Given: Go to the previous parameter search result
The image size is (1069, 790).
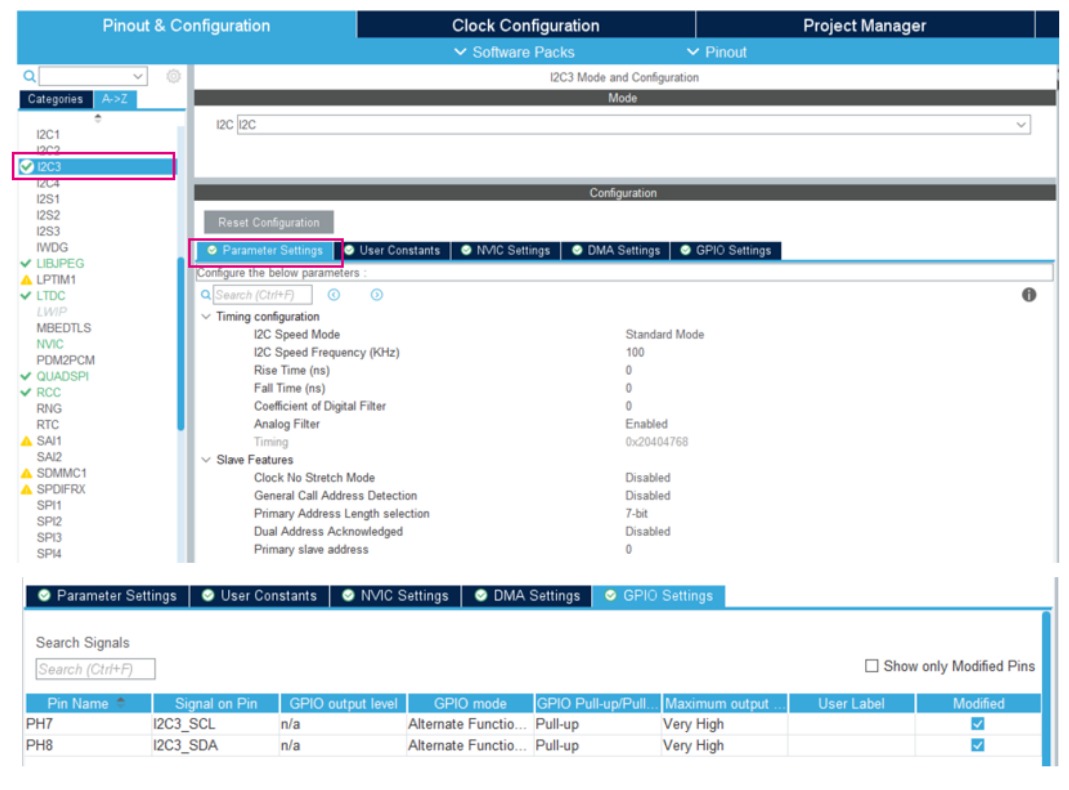Looking at the screenshot, I should tap(334, 294).
